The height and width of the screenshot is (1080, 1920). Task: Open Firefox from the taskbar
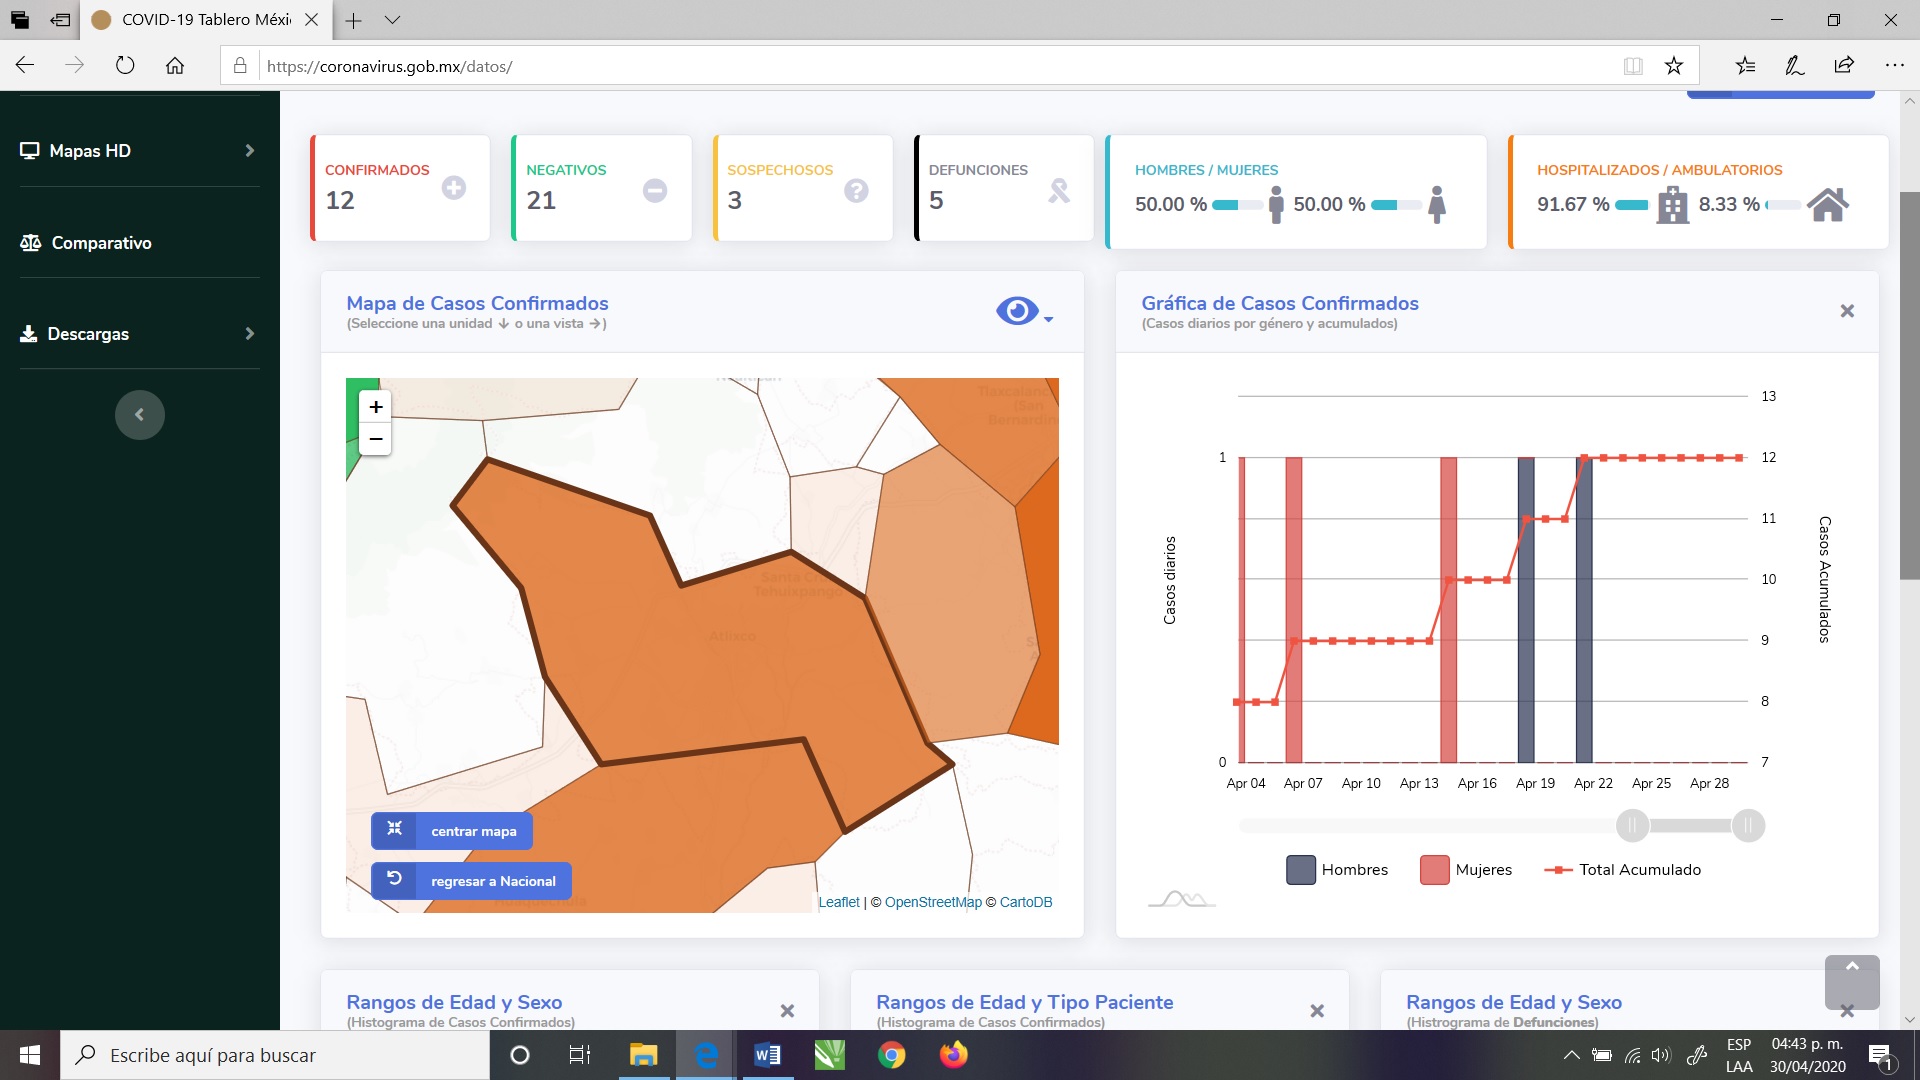pos(953,1055)
